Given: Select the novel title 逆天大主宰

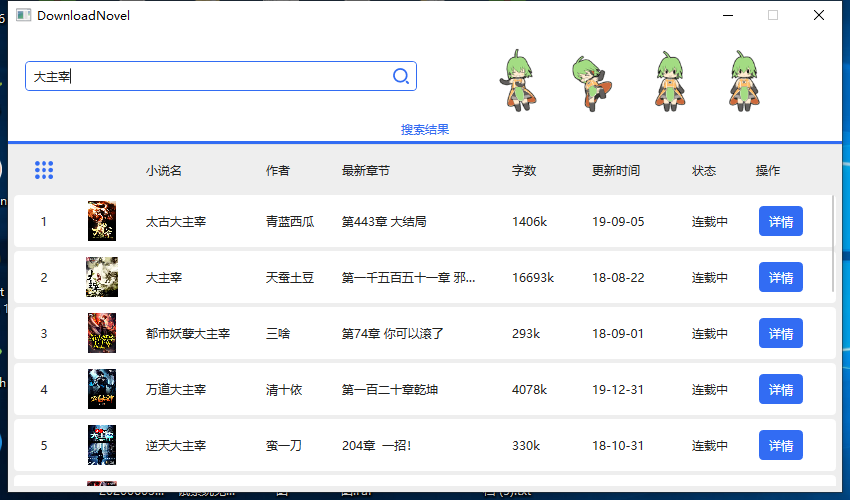Looking at the screenshot, I should pyautogui.click(x=176, y=446).
